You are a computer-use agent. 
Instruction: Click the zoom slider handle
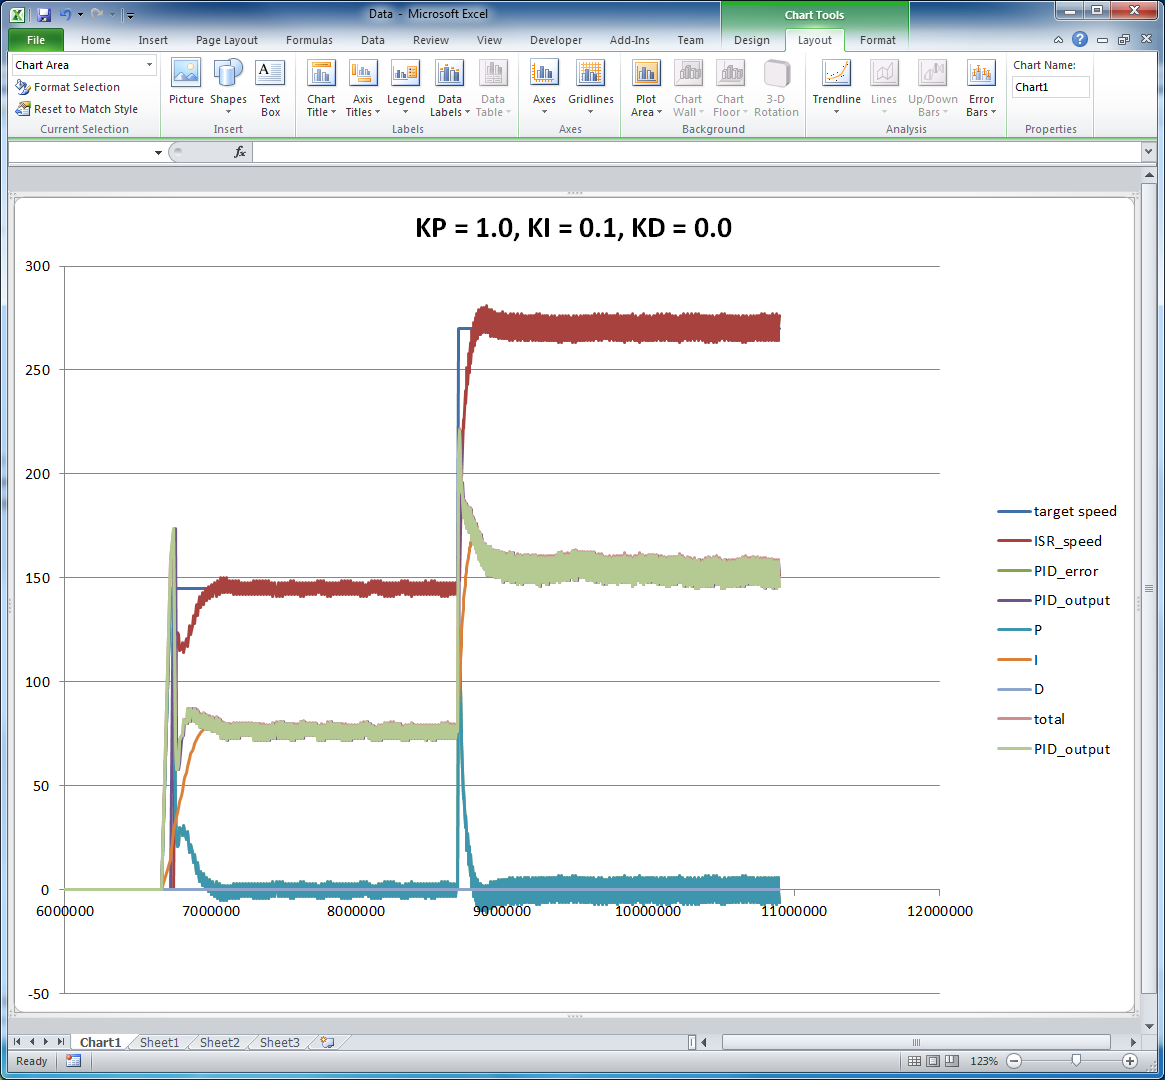point(1076,1061)
